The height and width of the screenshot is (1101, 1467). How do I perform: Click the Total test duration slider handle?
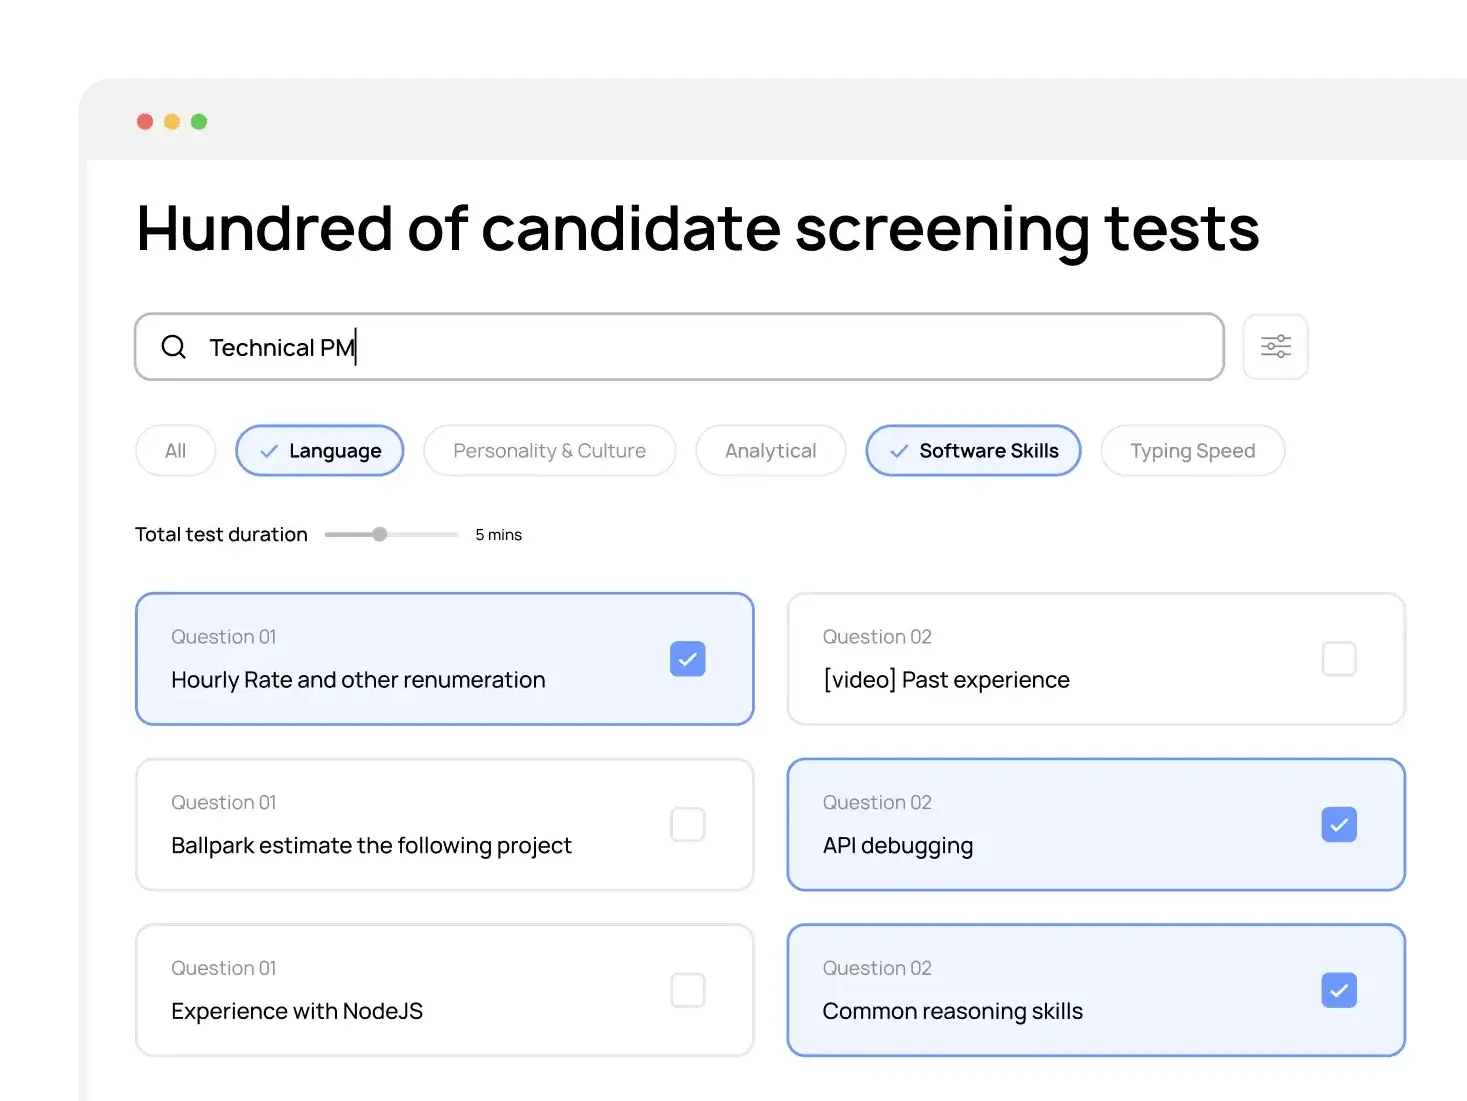(380, 534)
